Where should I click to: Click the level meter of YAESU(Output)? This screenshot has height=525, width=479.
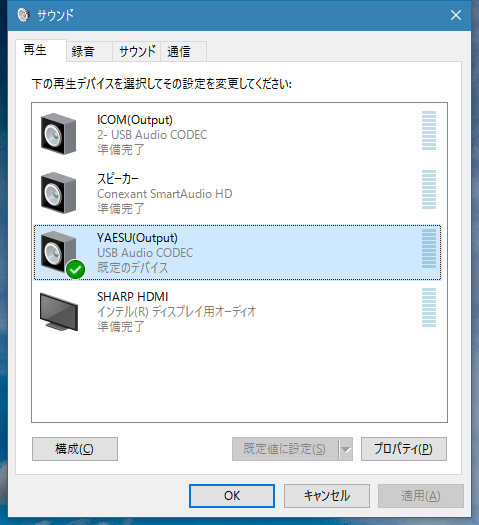[429, 248]
